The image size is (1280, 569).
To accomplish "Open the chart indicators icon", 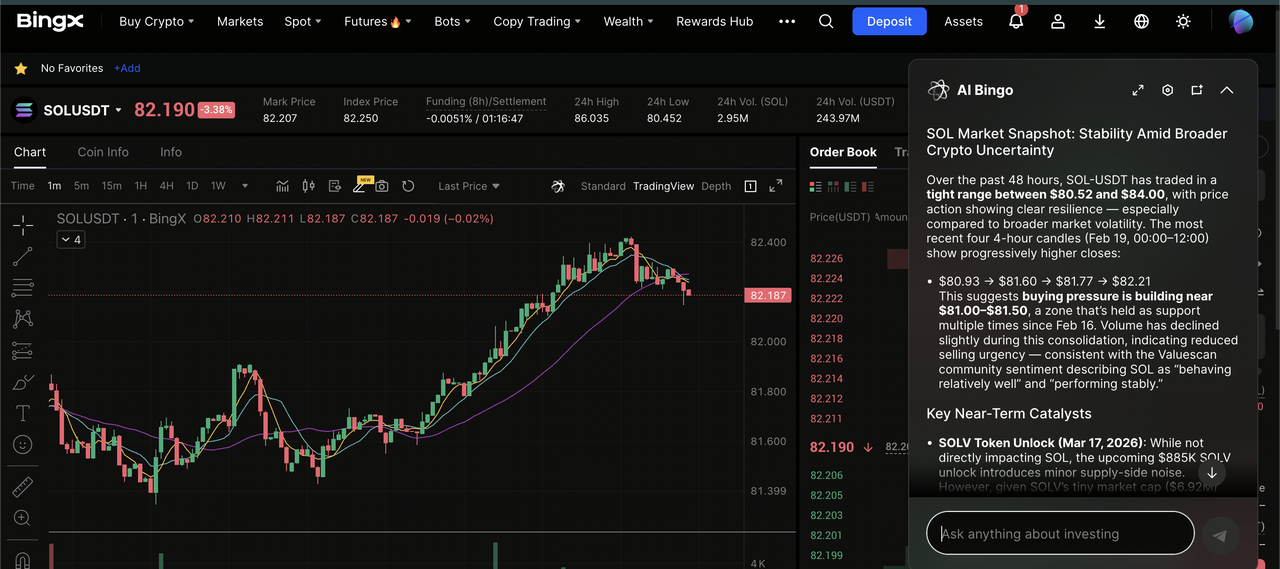I will (283, 186).
